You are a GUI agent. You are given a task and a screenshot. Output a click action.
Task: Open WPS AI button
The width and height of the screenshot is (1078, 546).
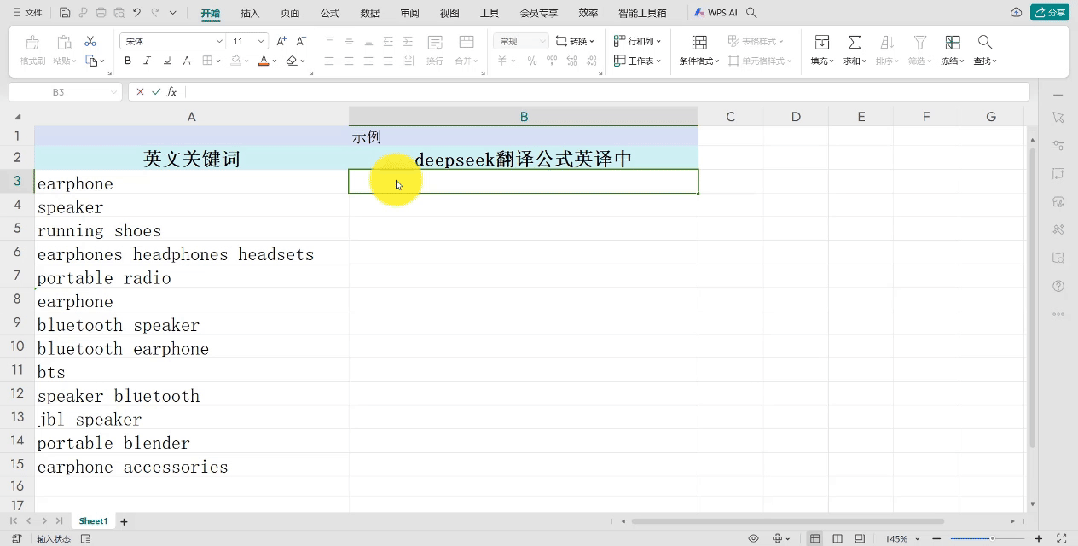point(717,12)
